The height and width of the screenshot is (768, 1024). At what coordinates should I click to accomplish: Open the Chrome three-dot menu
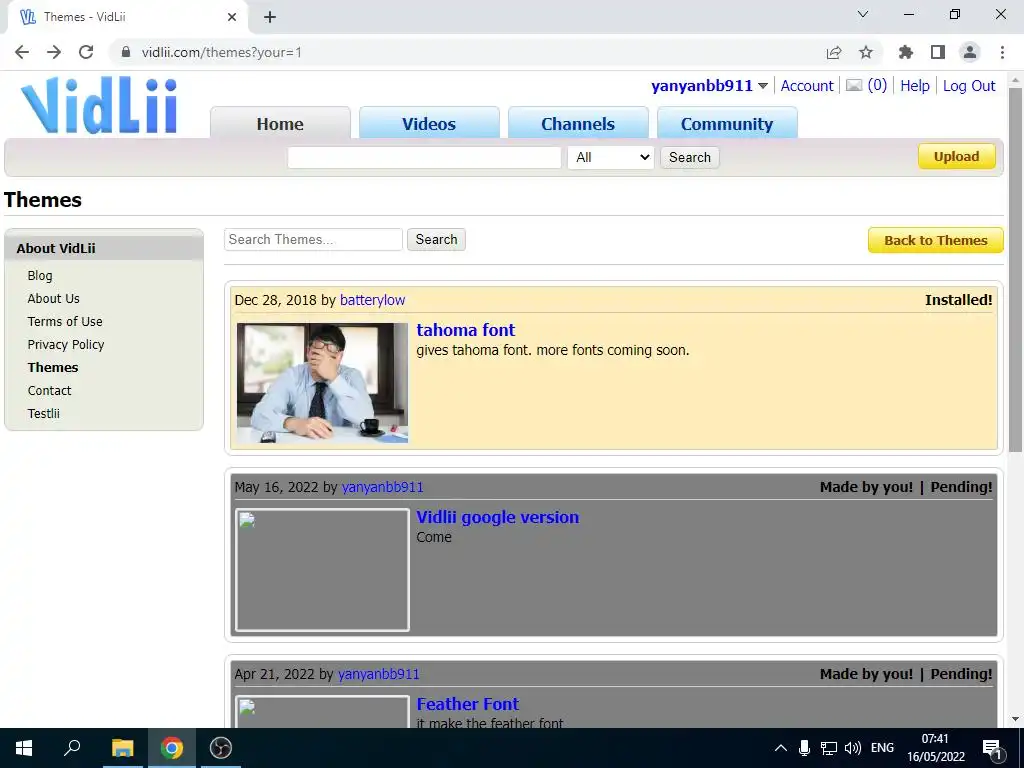(1002, 52)
